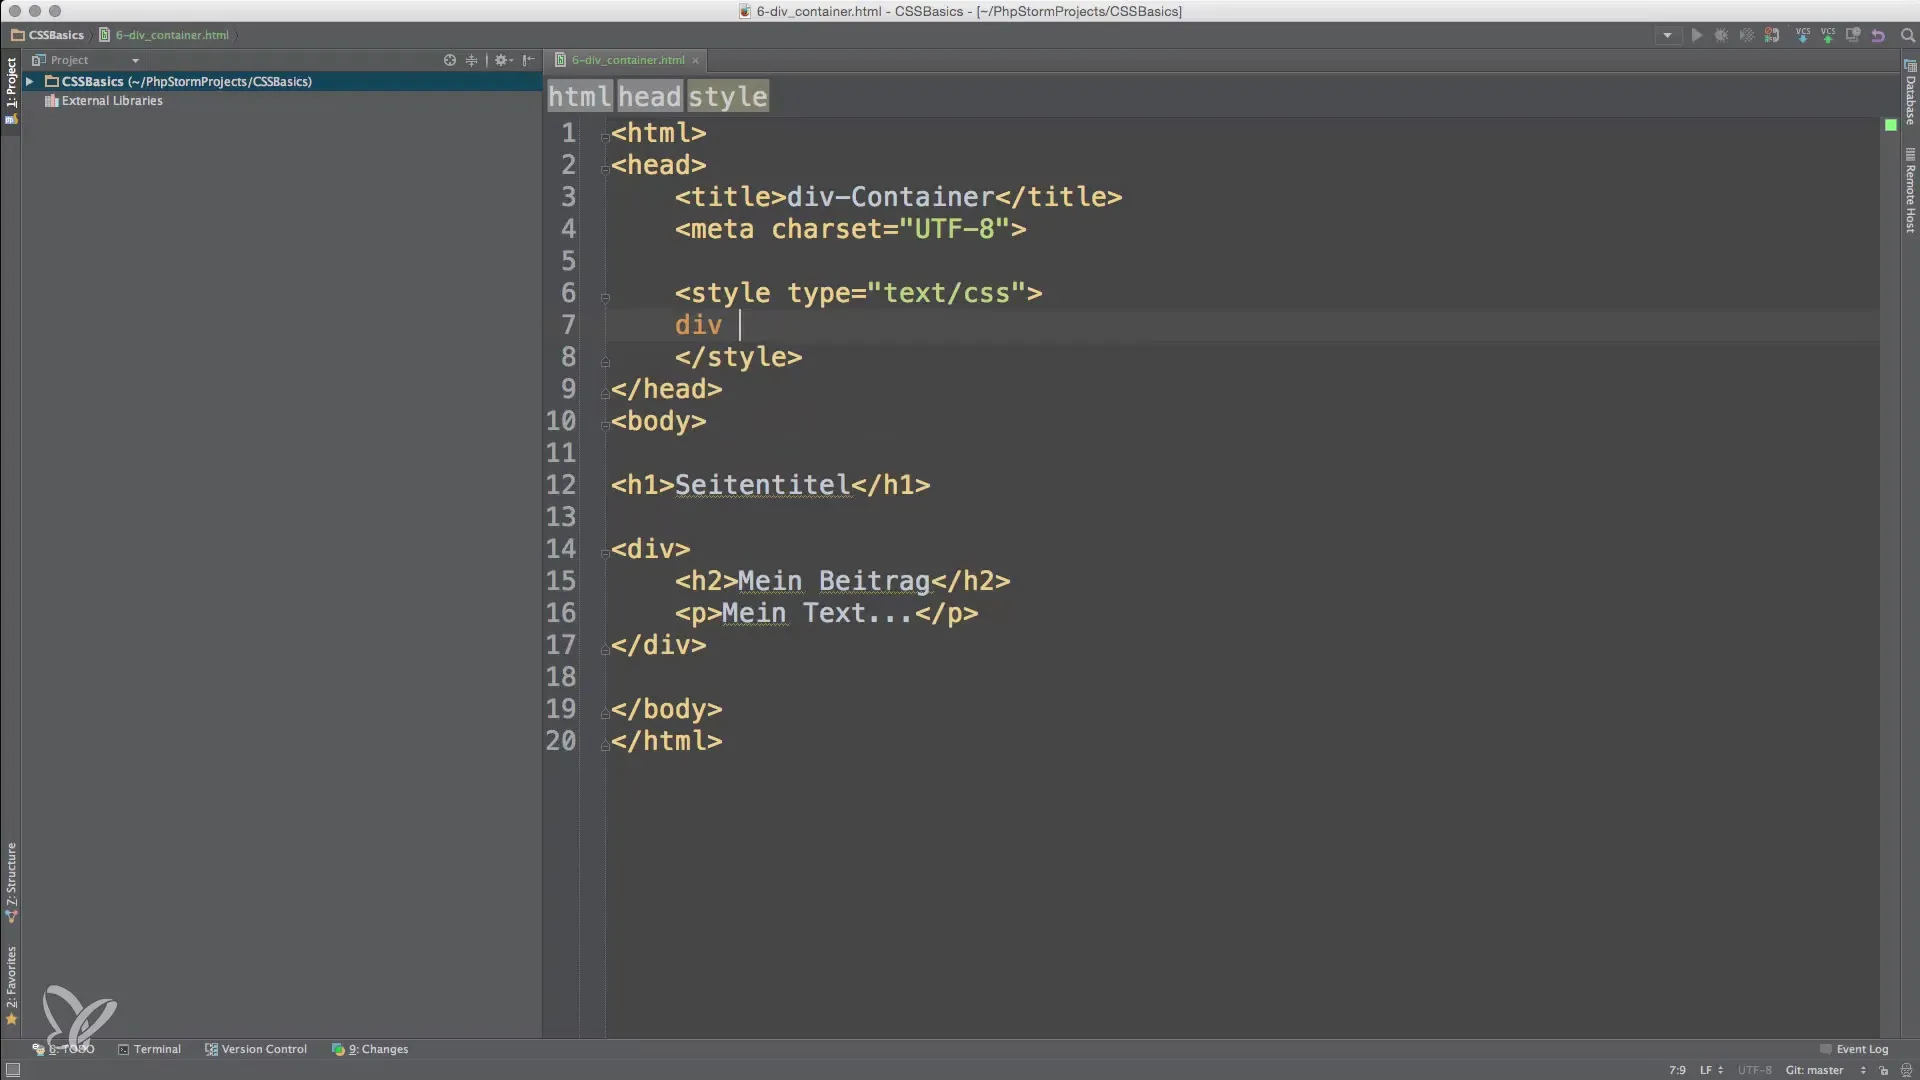Open the Git: master branch selector
This screenshot has height=1080, width=1920.
pyautogui.click(x=1815, y=1070)
